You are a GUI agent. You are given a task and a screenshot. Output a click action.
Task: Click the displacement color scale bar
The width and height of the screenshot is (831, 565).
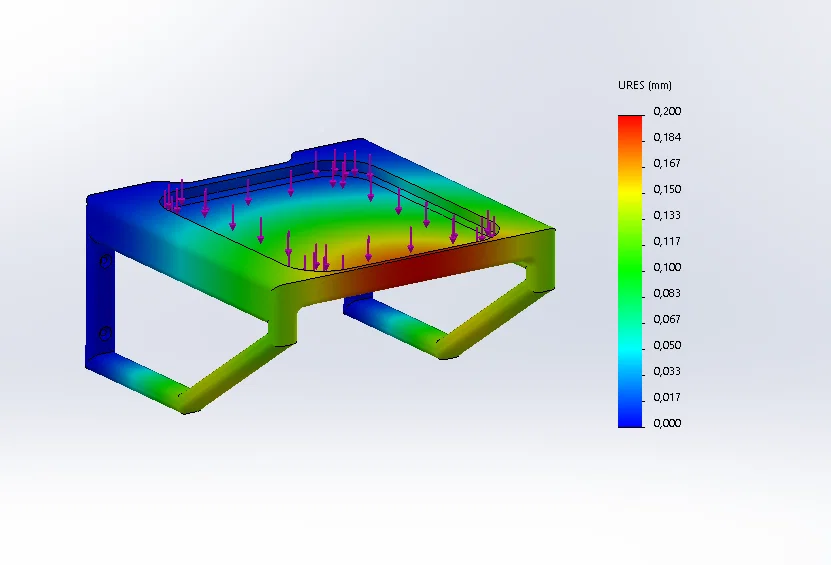[630, 271]
